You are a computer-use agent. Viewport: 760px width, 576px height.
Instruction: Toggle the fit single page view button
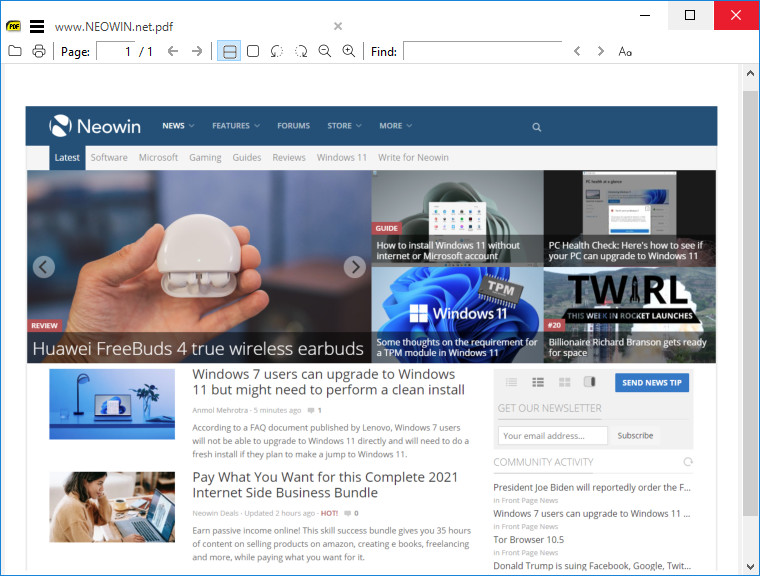coord(253,51)
